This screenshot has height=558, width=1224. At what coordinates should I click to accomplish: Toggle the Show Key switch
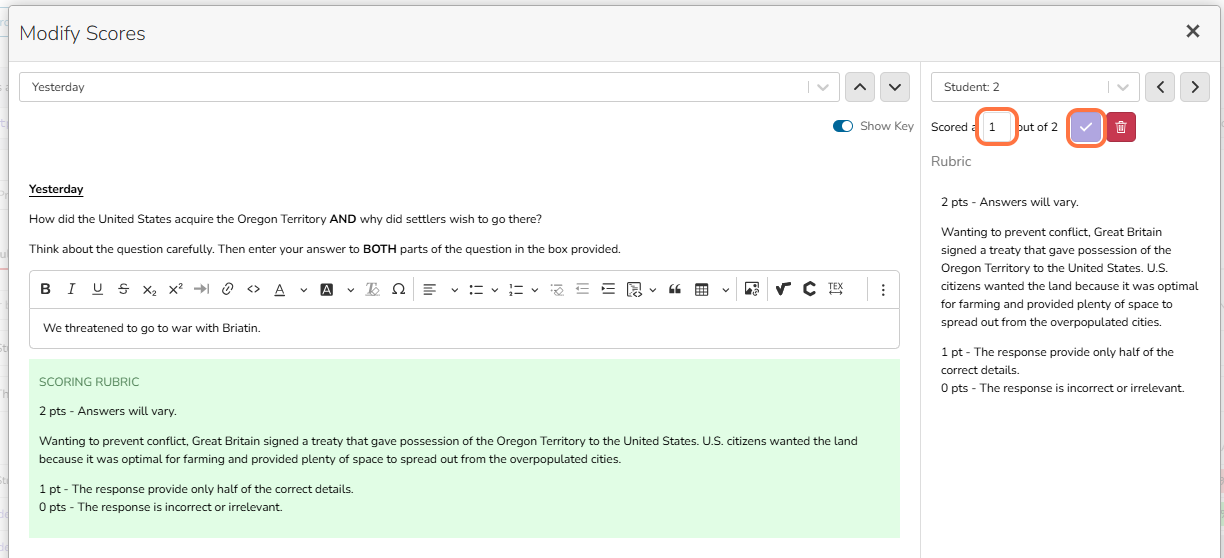[x=843, y=126]
